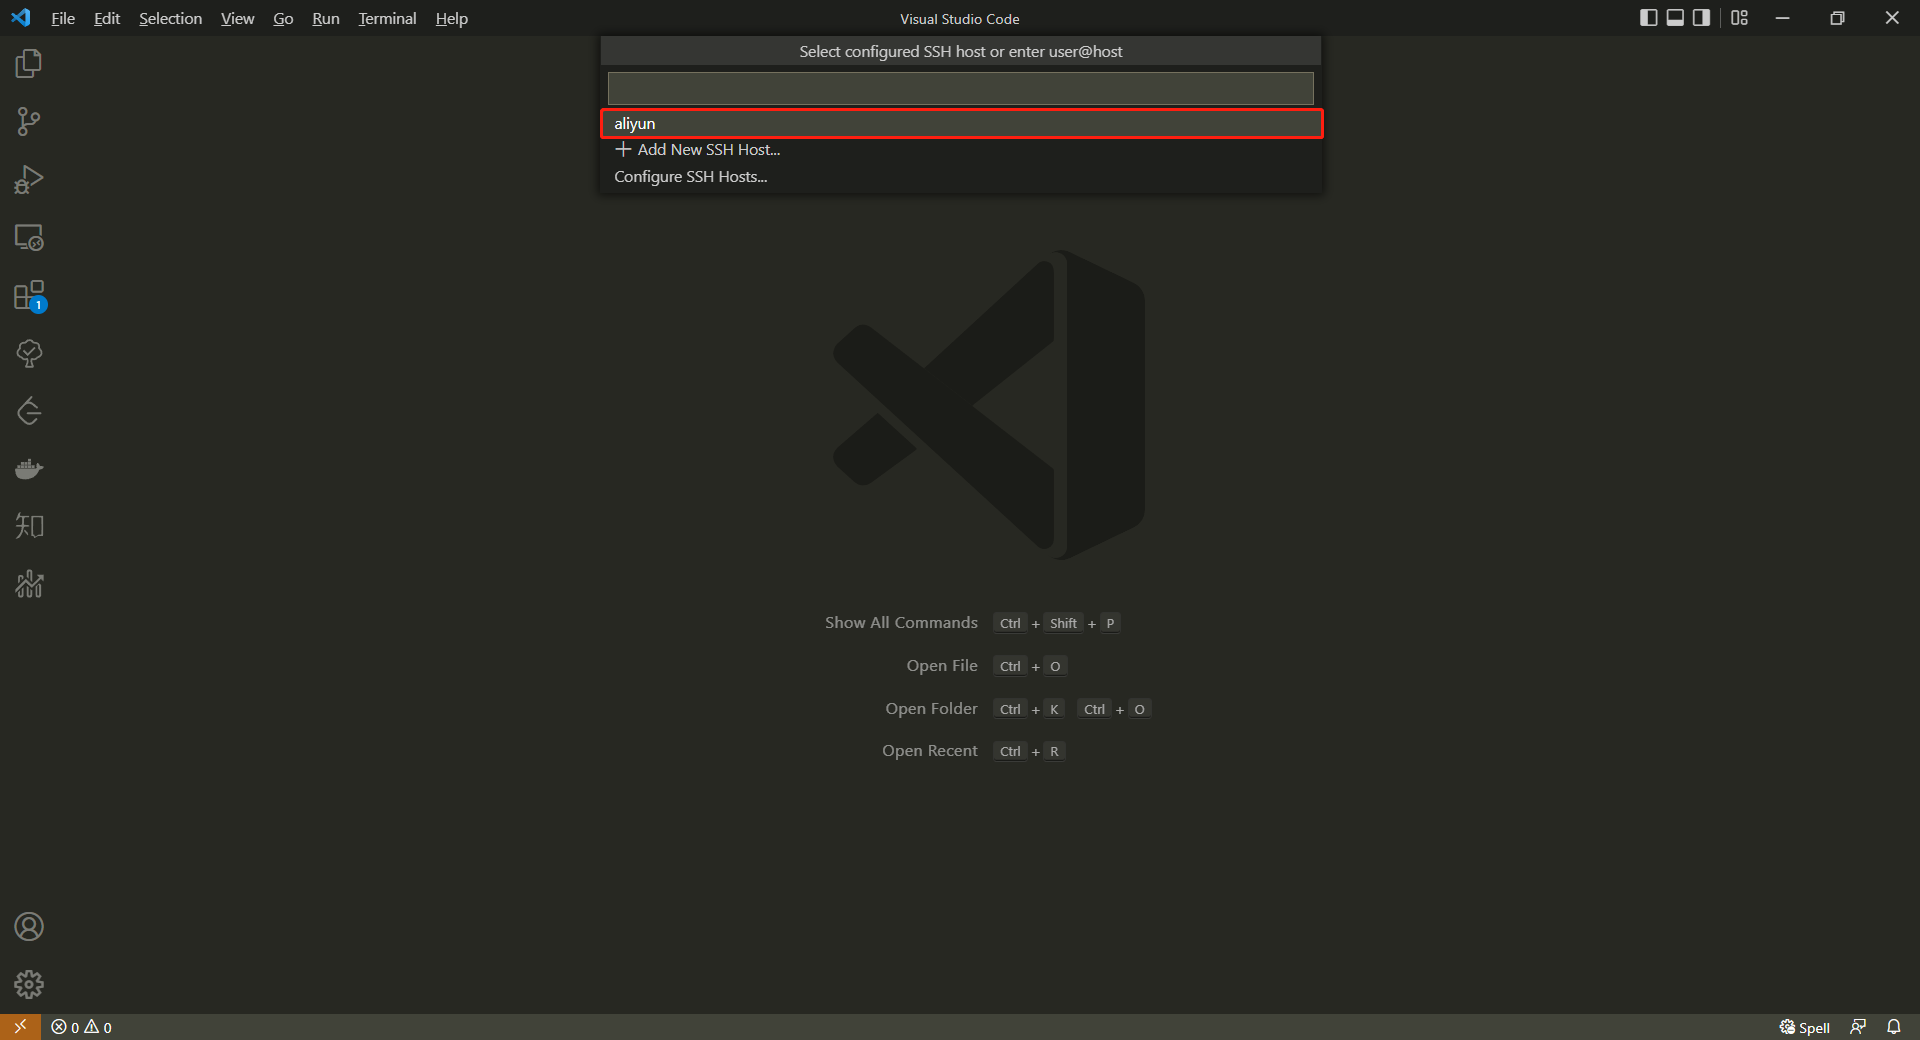Open the Source Control view

29,122
